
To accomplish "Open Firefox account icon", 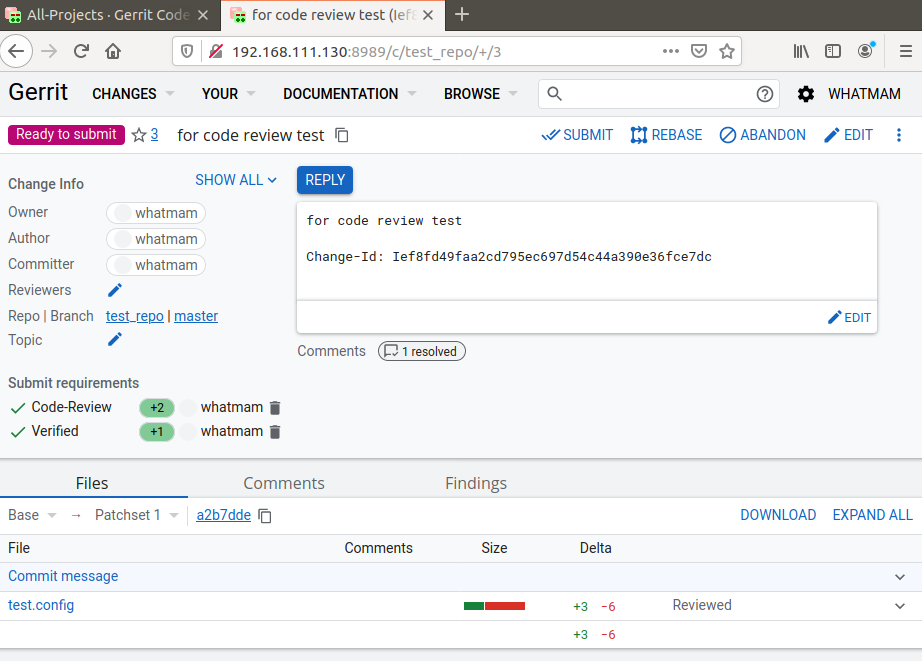I will click(x=865, y=51).
